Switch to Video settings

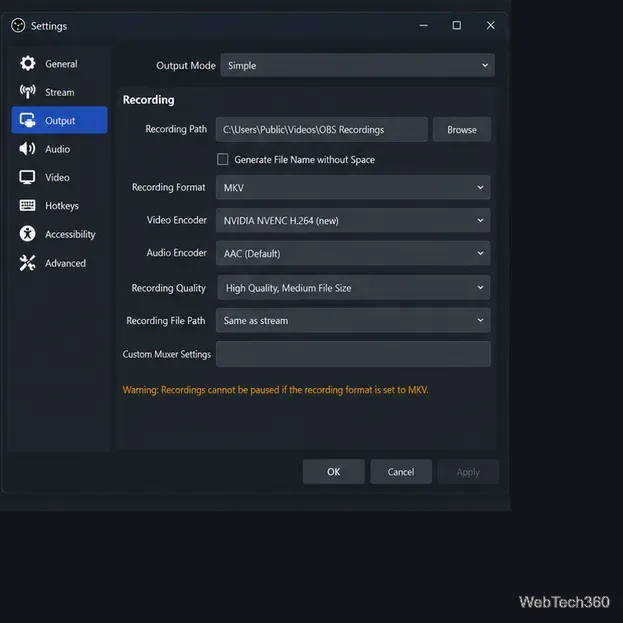[x=59, y=177]
